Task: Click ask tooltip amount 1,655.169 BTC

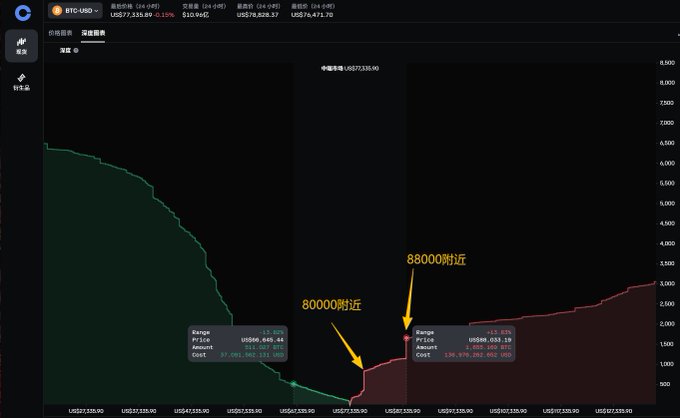Action: [x=488, y=347]
